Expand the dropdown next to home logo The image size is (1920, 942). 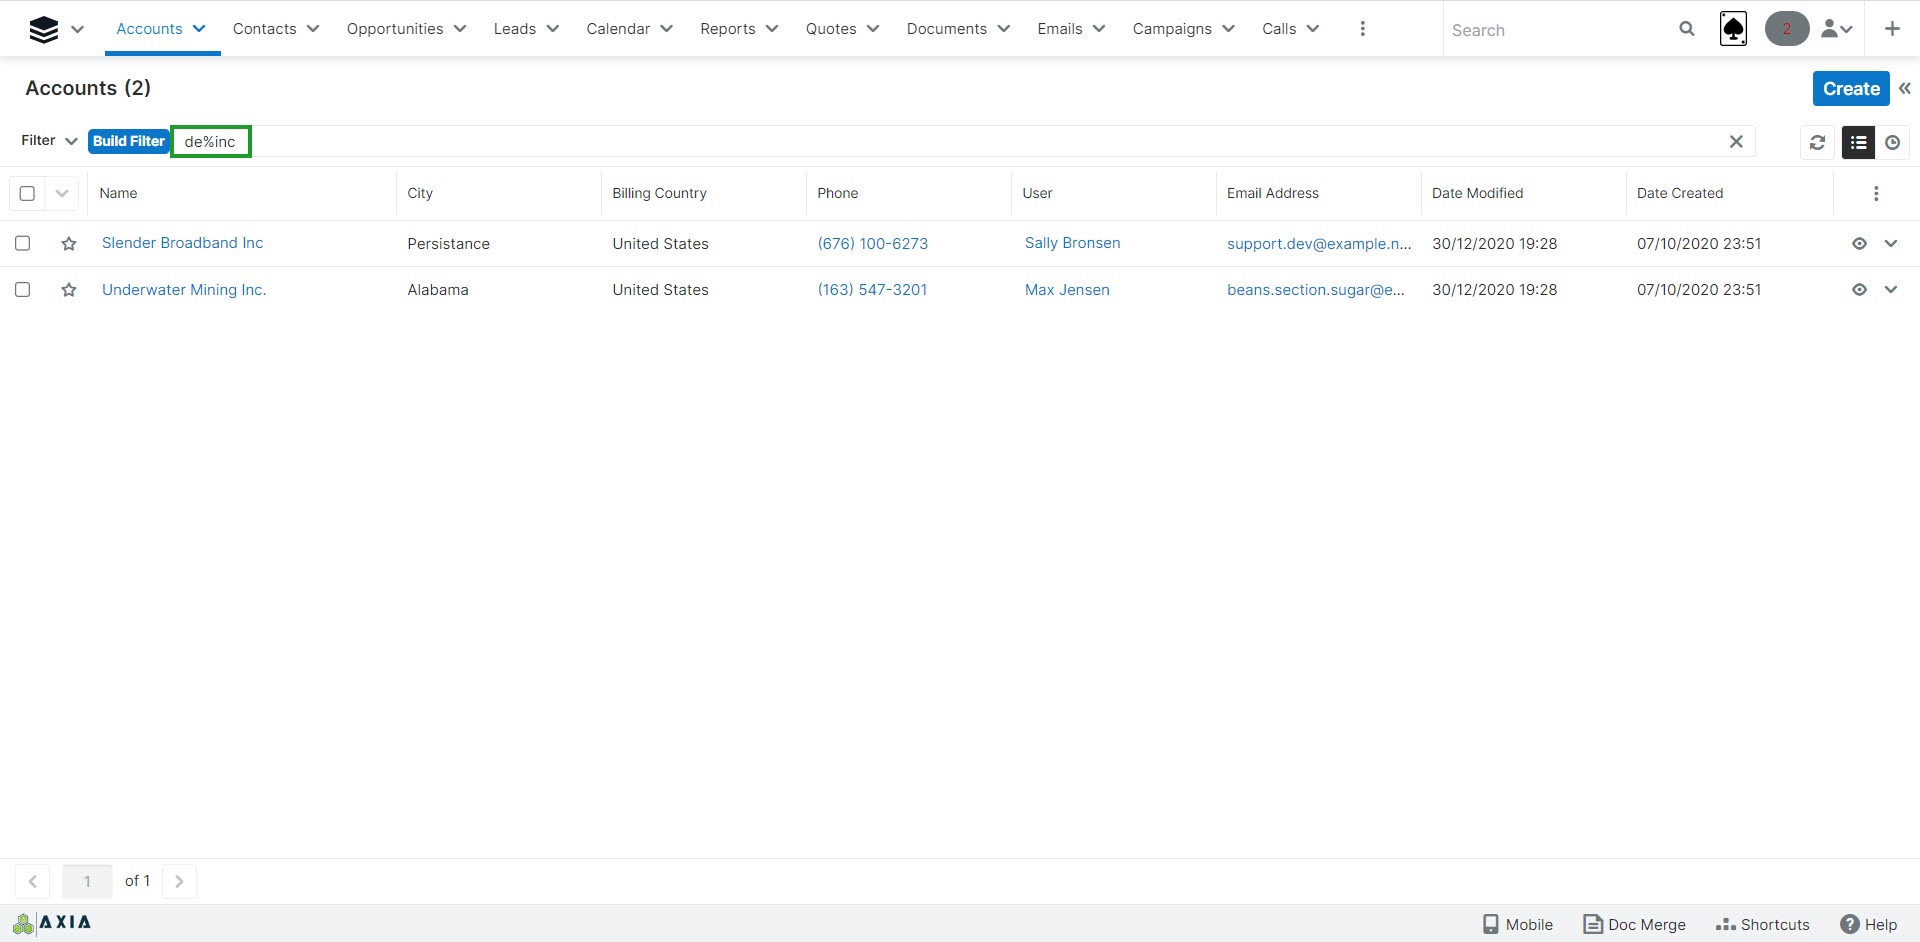pyautogui.click(x=77, y=29)
